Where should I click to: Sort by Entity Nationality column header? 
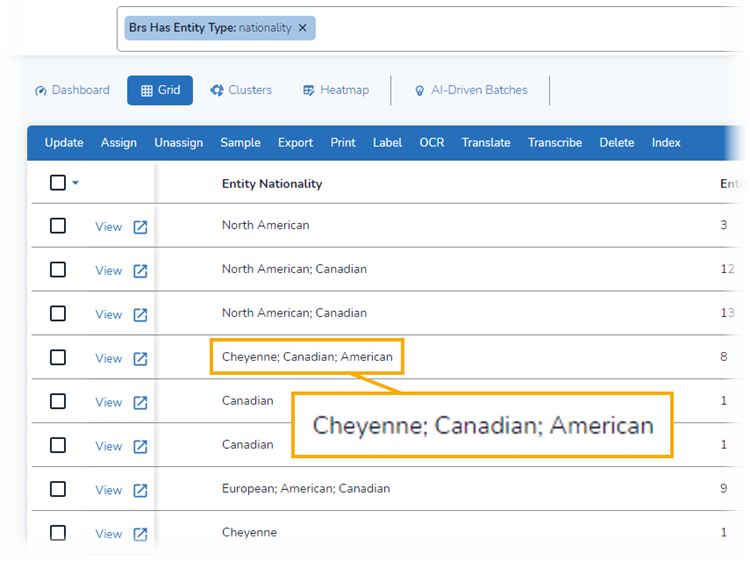click(272, 184)
